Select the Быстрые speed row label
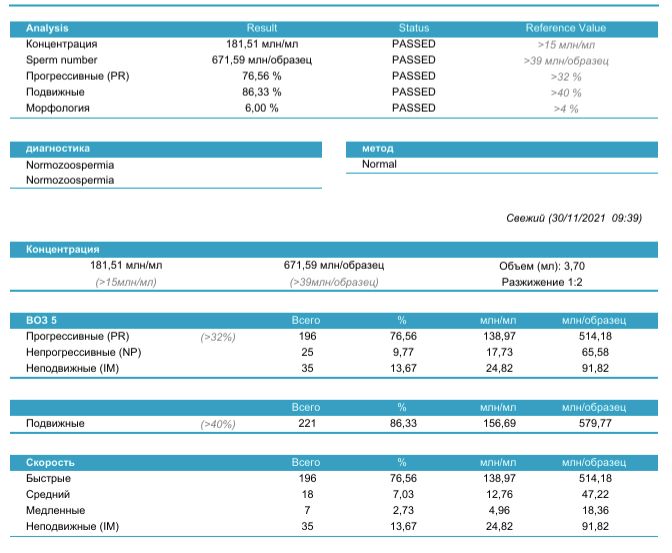Viewport: 672px width, 553px height. pos(48,478)
